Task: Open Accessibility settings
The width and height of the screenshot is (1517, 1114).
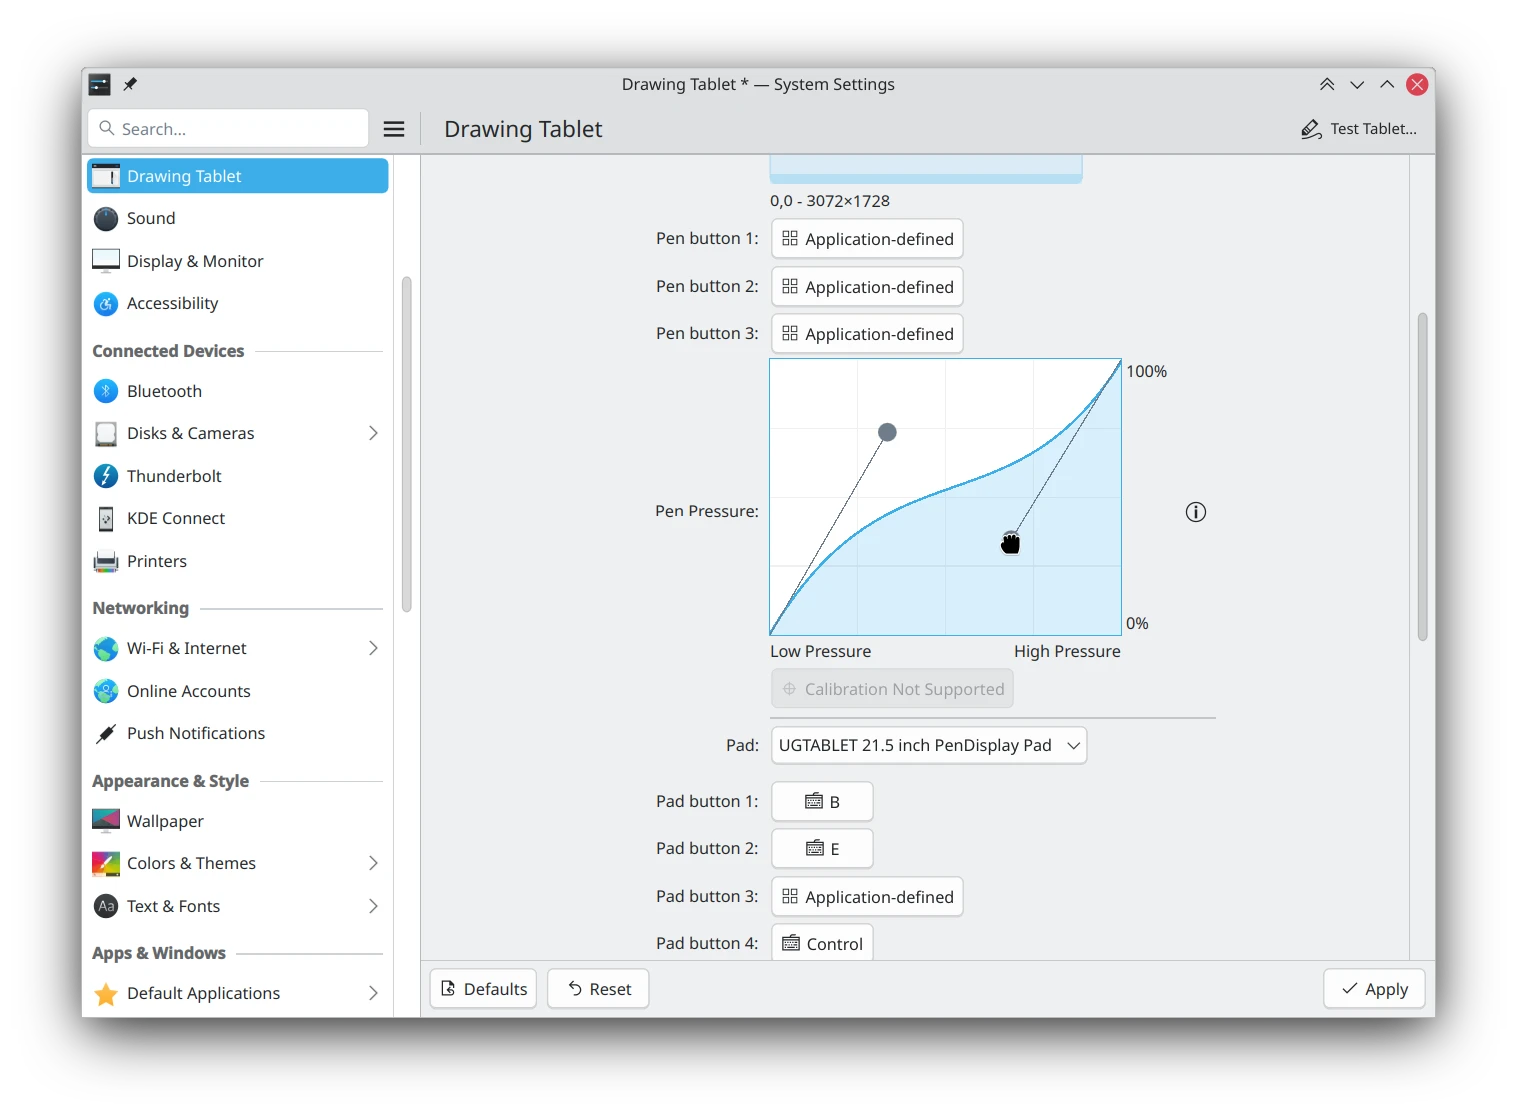Action: point(237,303)
